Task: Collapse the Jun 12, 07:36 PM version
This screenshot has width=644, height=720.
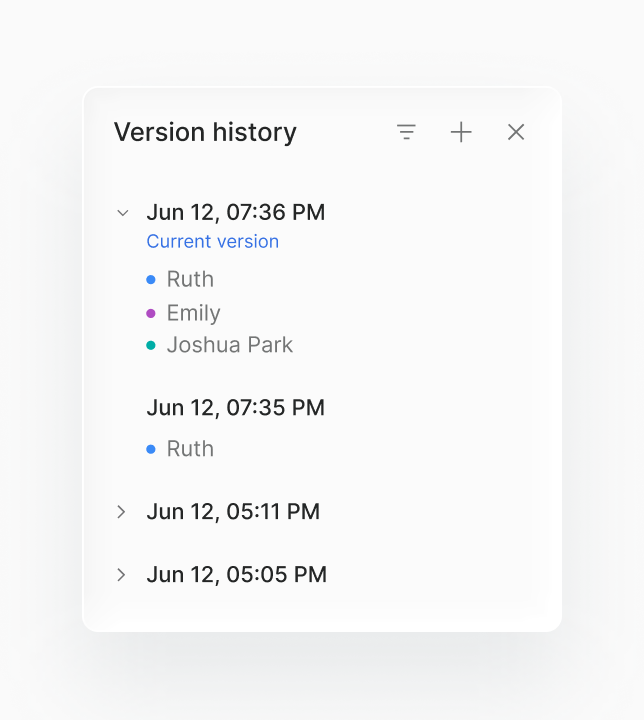Action: point(123,213)
